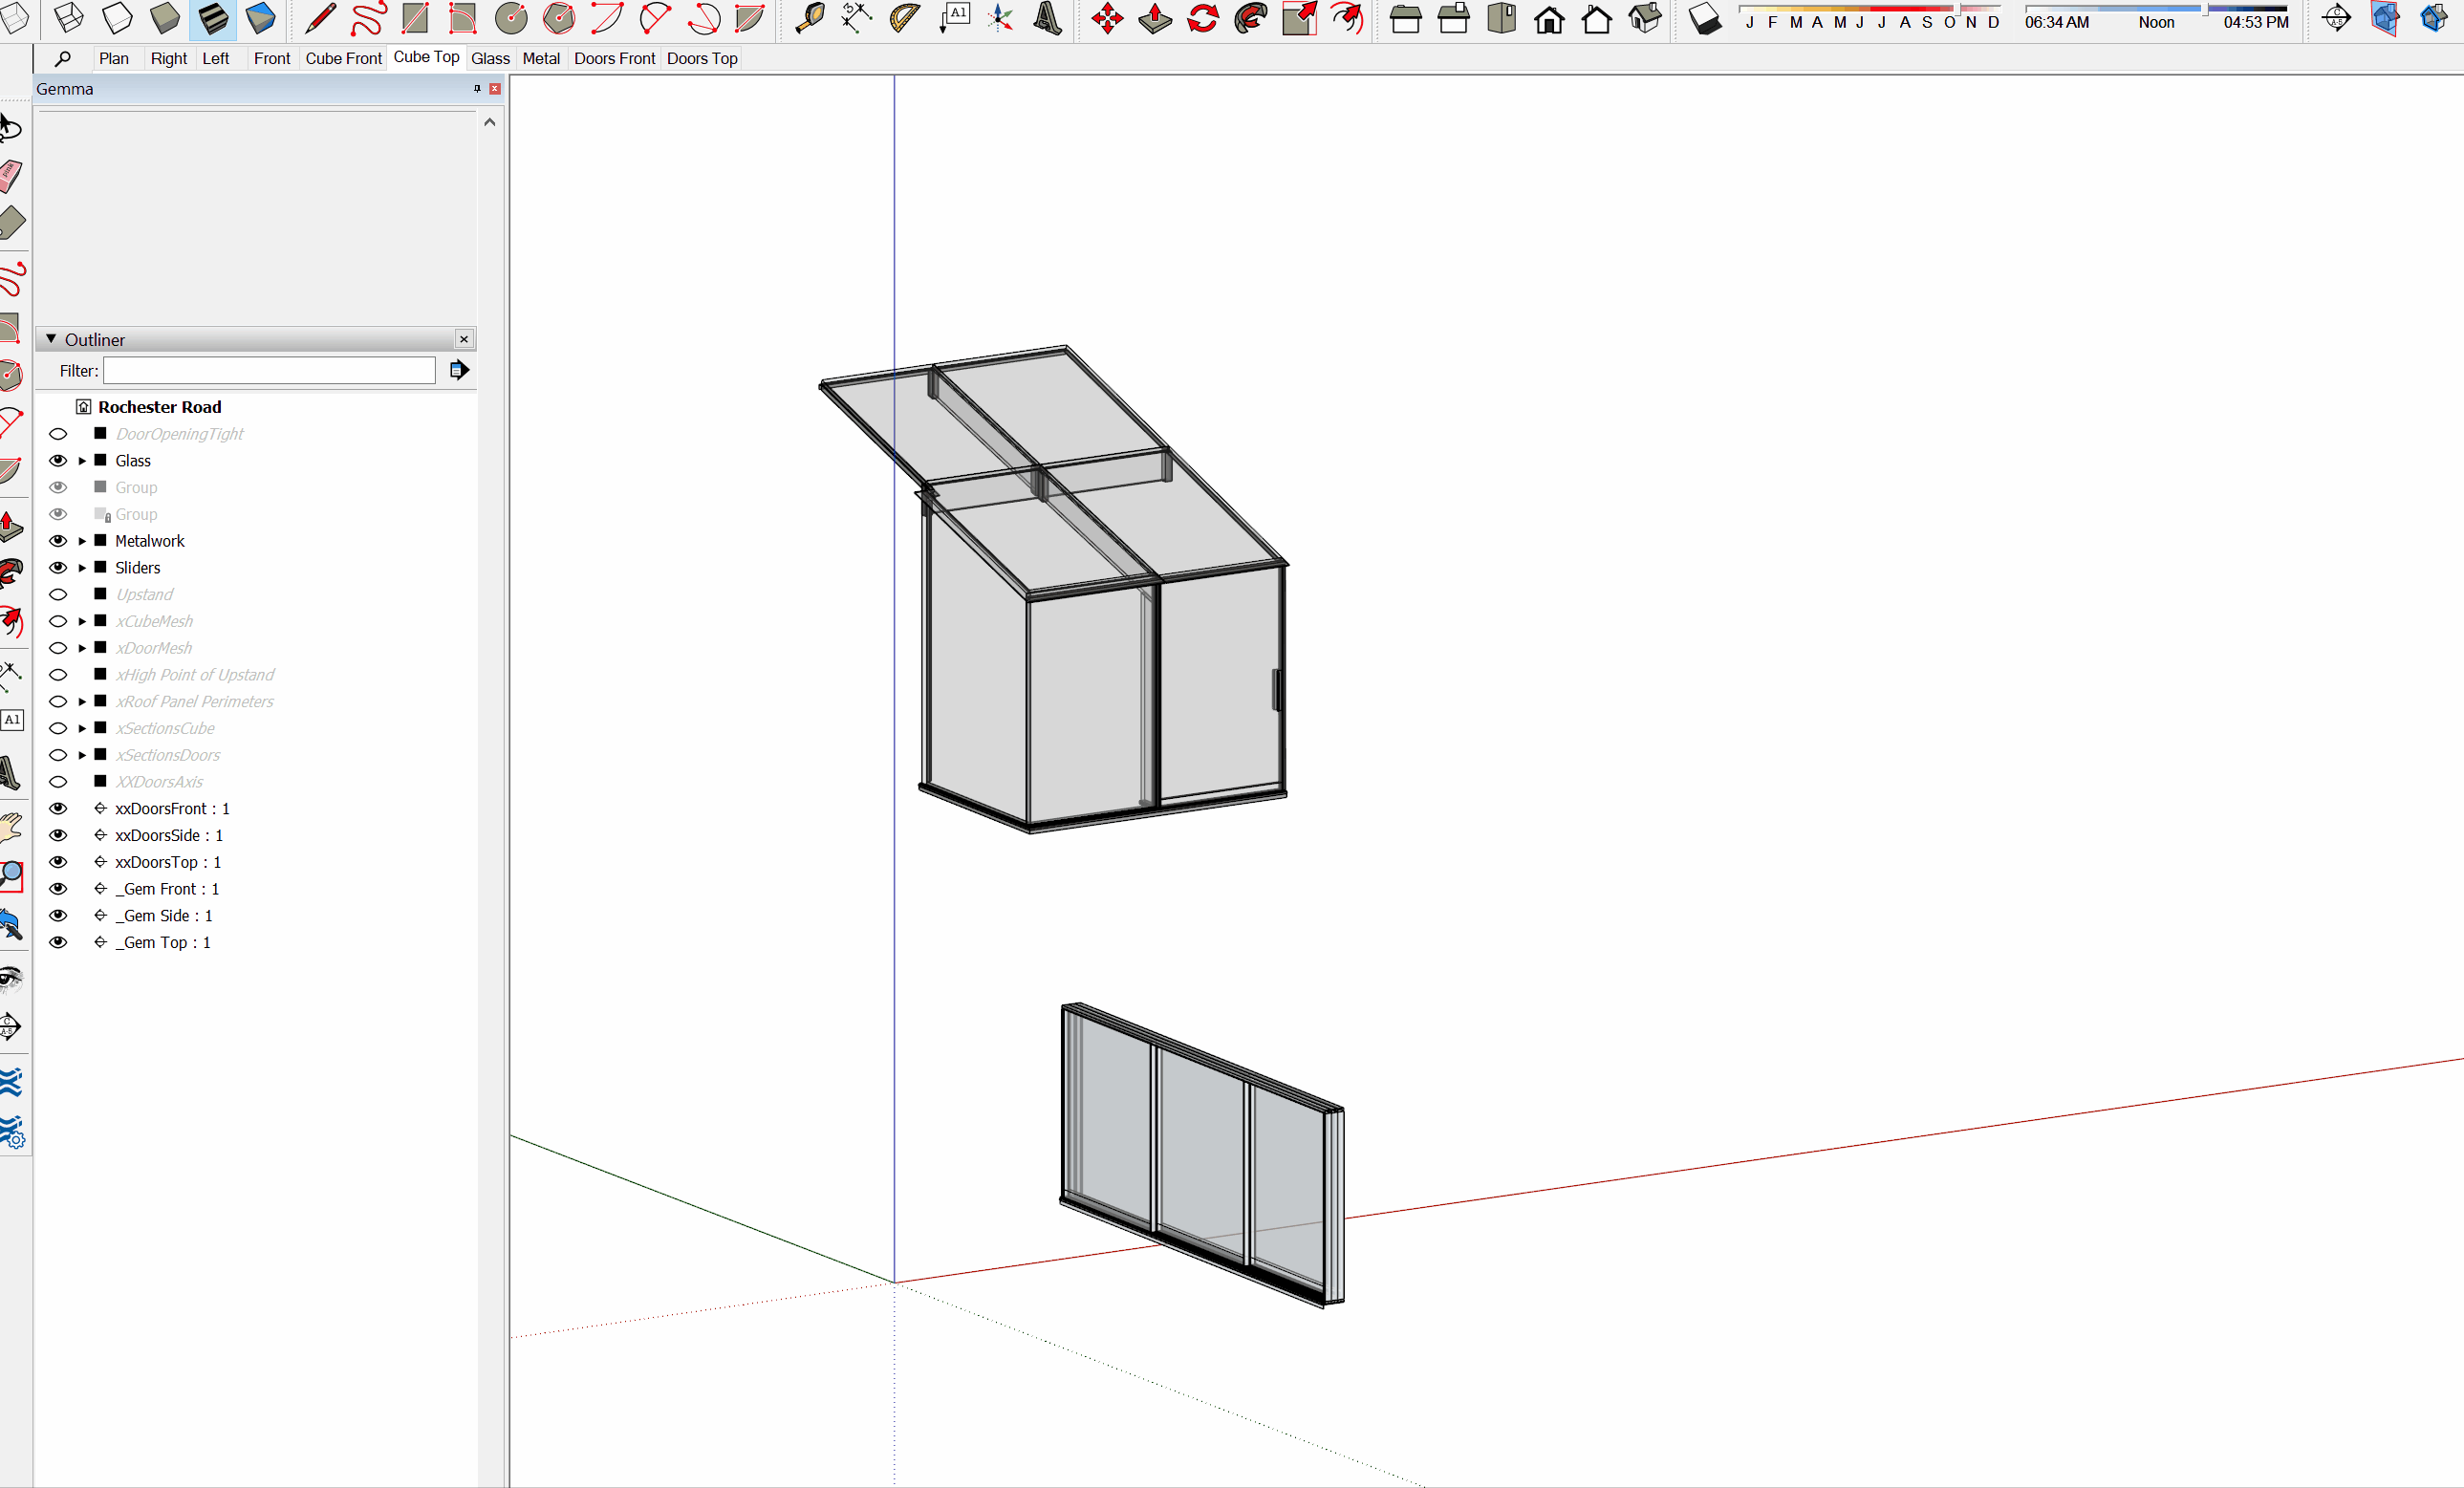Hide the Glass group
The image size is (2464, 1488).
[x=58, y=461]
